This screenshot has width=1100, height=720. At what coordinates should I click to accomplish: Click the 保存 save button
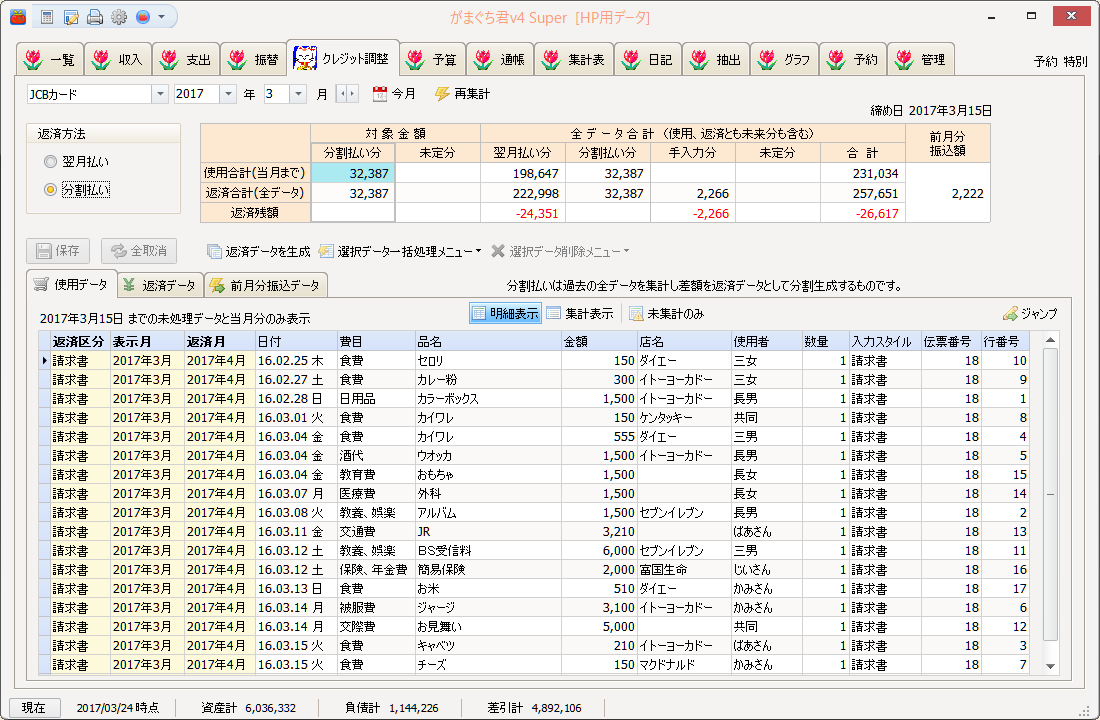pos(59,251)
